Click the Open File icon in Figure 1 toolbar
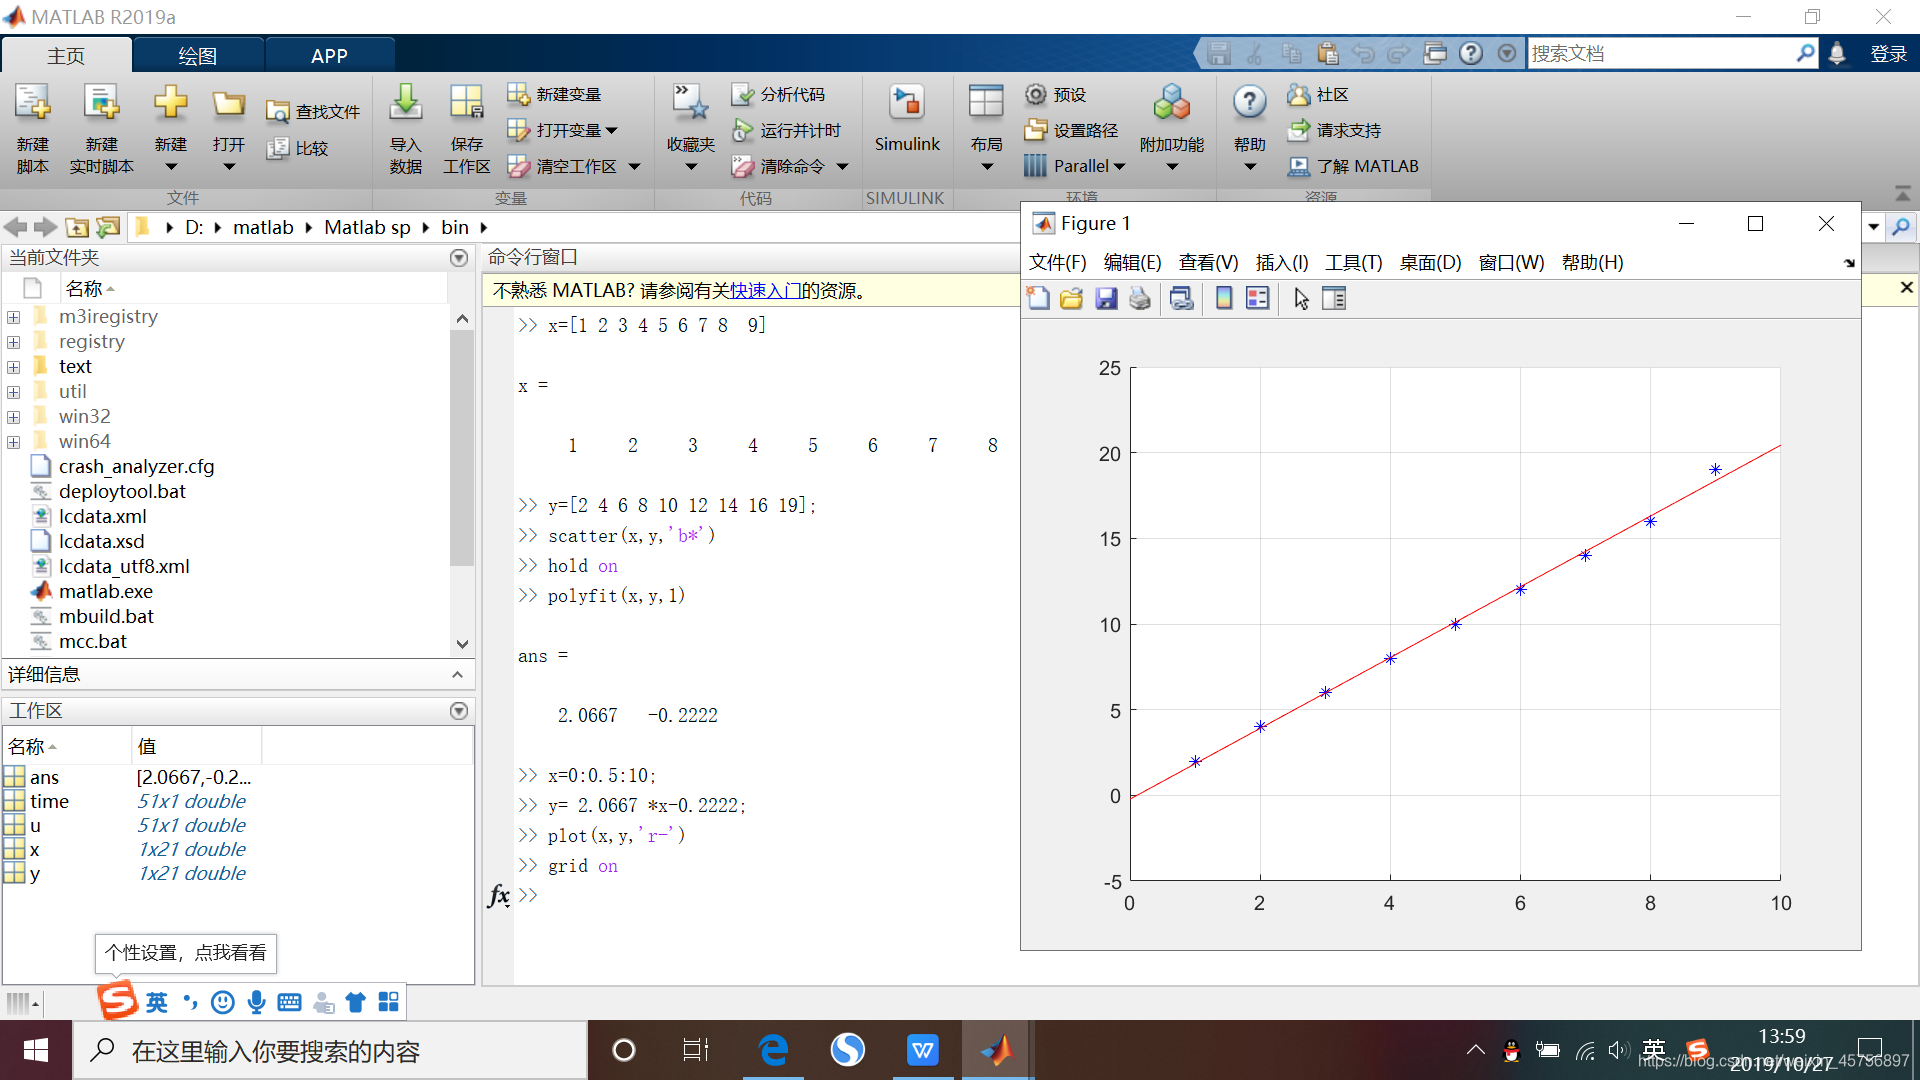Viewport: 1920px width, 1080px height. (1072, 298)
